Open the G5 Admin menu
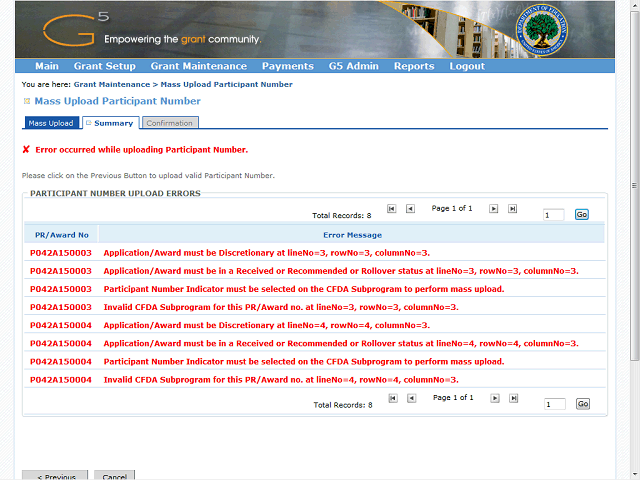 click(353, 66)
